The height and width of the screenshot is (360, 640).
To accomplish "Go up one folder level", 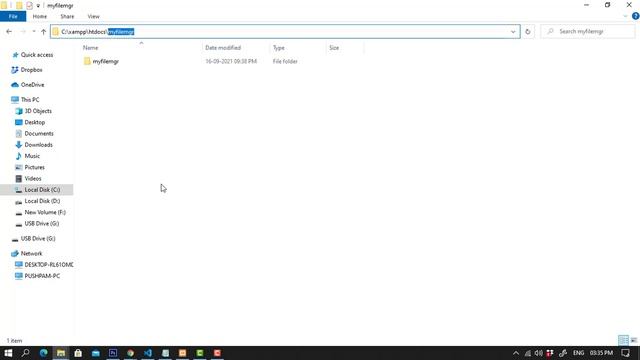I will click(44, 31).
